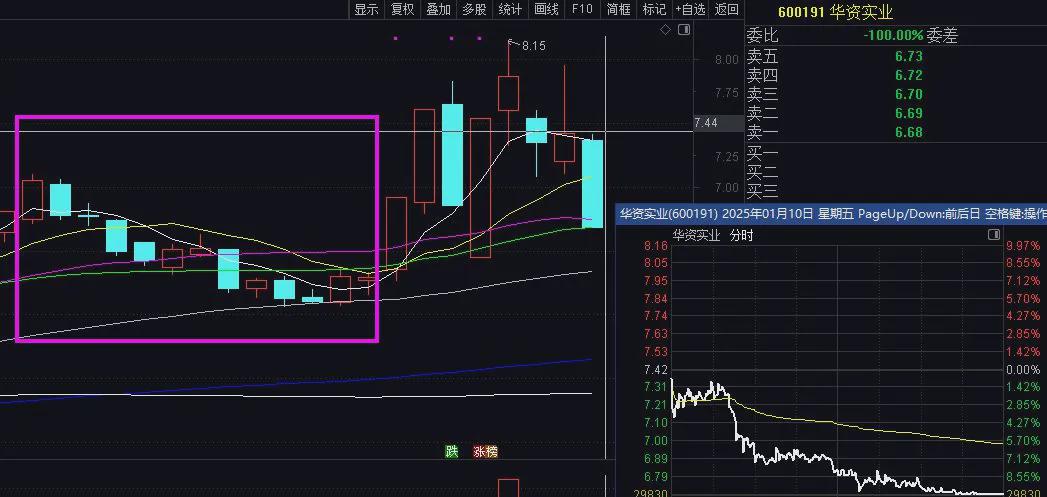
Task: Click the last cyan candlestick on the chart
Action: 593,184
